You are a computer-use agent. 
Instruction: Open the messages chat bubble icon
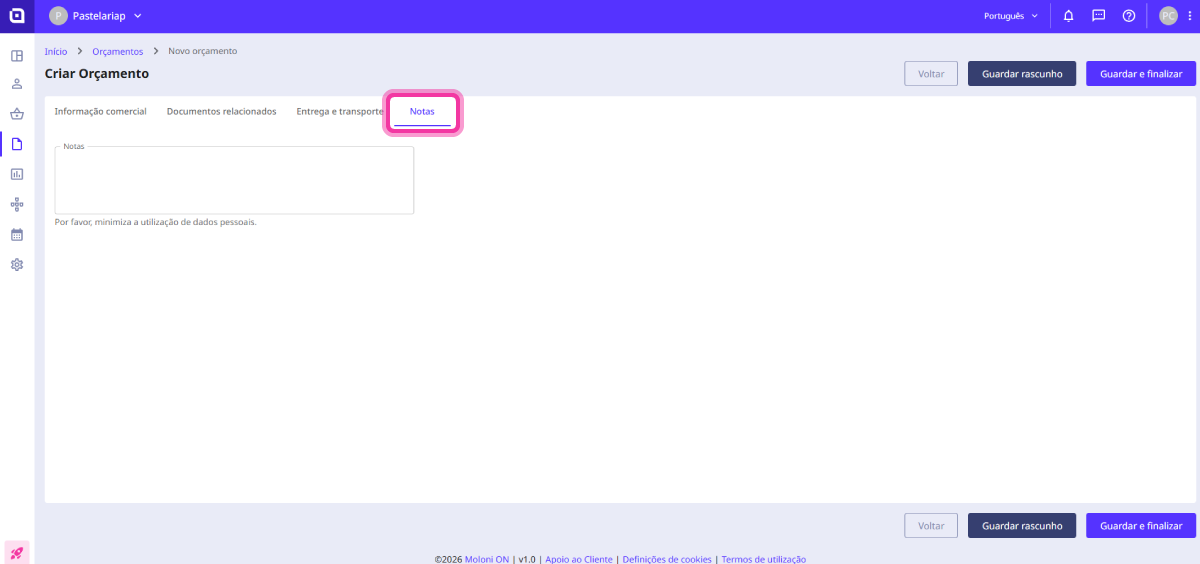pyautogui.click(x=1098, y=16)
